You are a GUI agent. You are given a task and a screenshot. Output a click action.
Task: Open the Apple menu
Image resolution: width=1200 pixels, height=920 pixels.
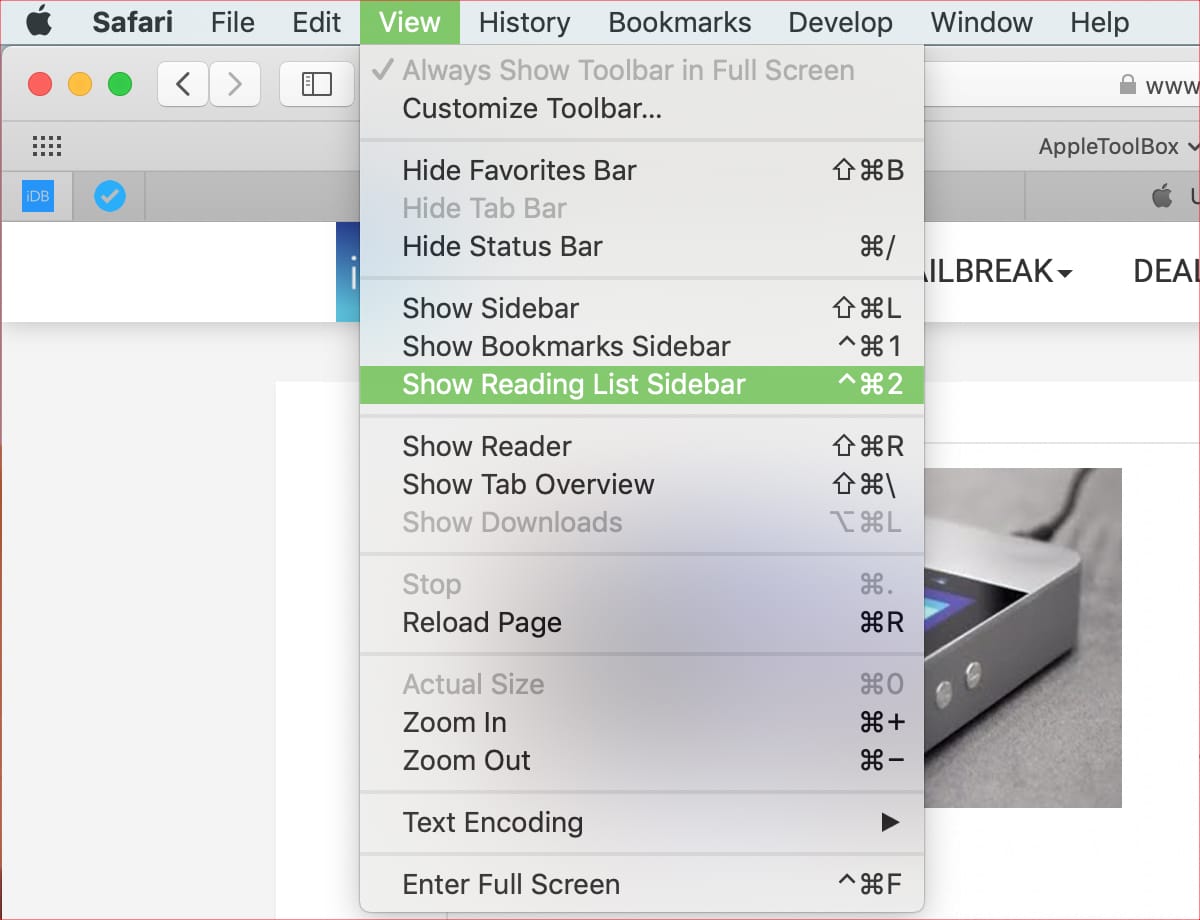tap(39, 21)
